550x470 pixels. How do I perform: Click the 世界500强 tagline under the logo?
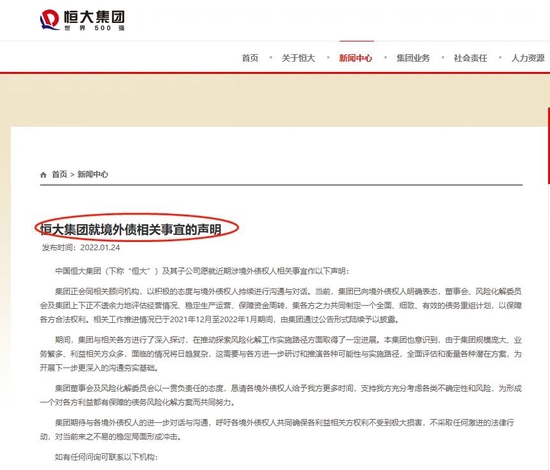[94, 28]
